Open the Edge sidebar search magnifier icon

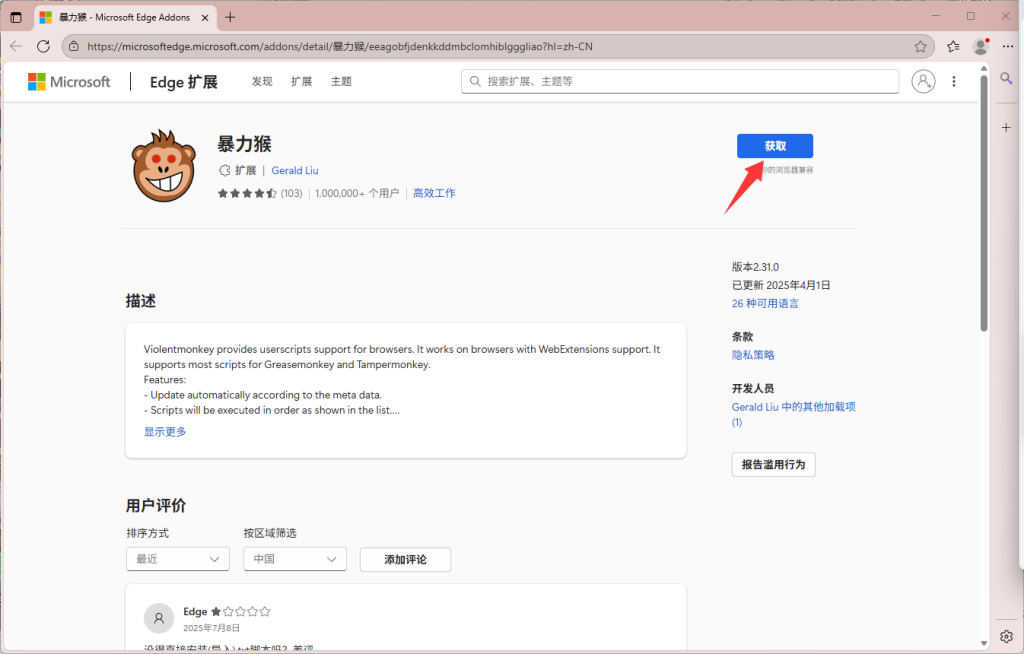(1006, 78)
